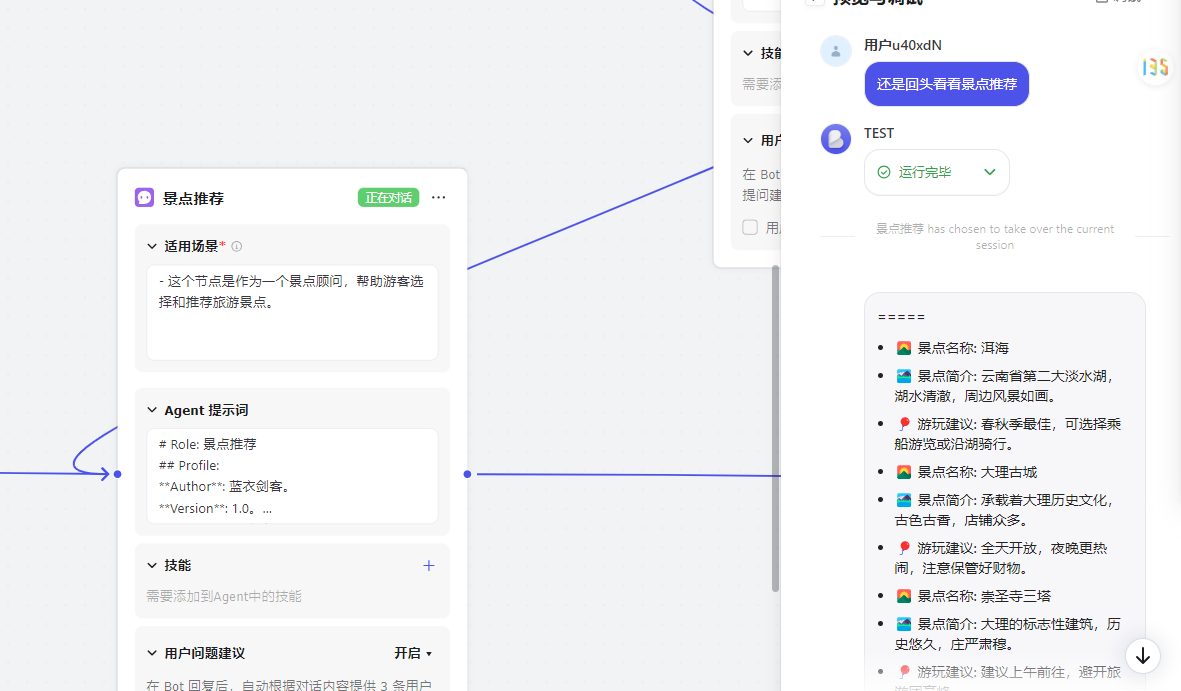Click the icon before 景点简介: 承载着大理历史文化

tap(904, 500)
